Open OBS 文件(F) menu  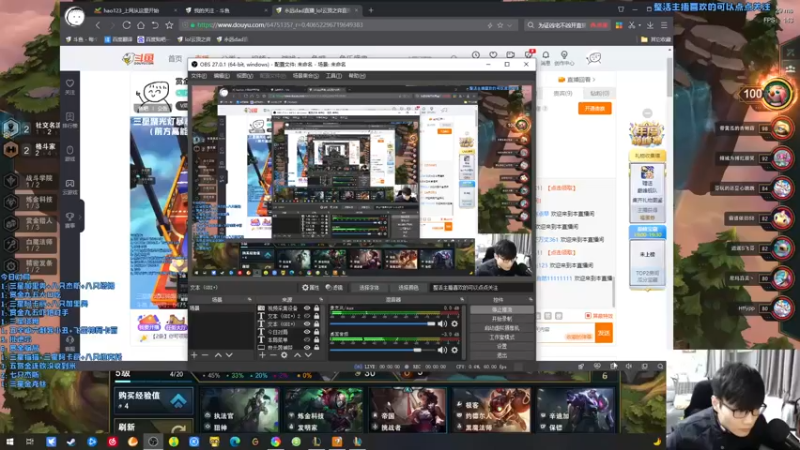click(198, 76)
